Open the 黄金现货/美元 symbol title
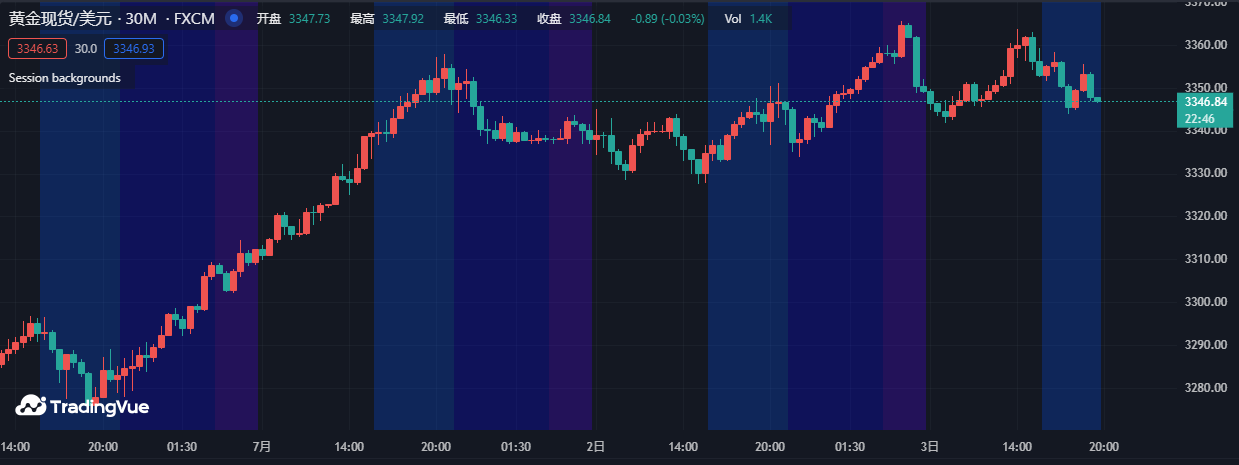The height and width of the screenshot is (465, 1239). (60, 19)
